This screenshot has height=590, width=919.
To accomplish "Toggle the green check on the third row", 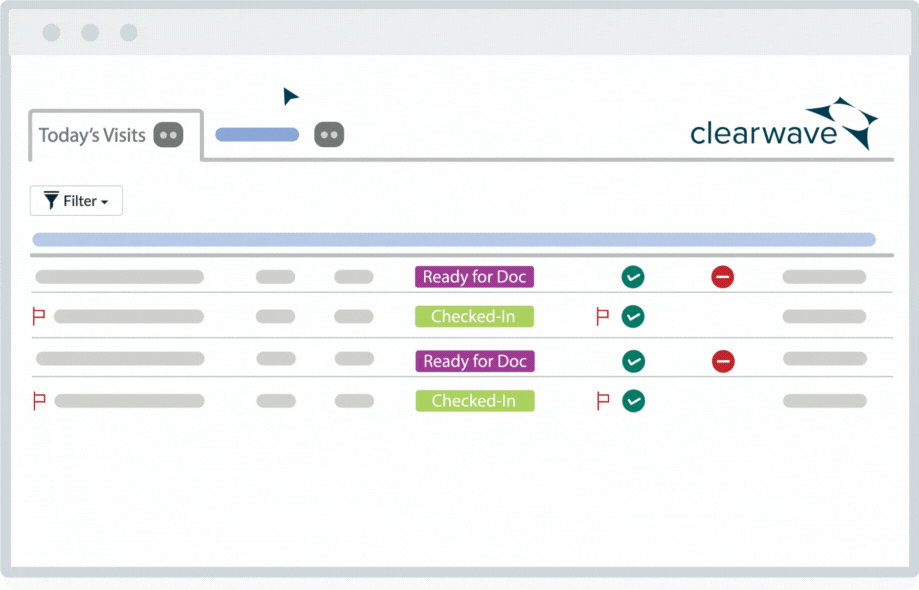I will pos(633,361).
